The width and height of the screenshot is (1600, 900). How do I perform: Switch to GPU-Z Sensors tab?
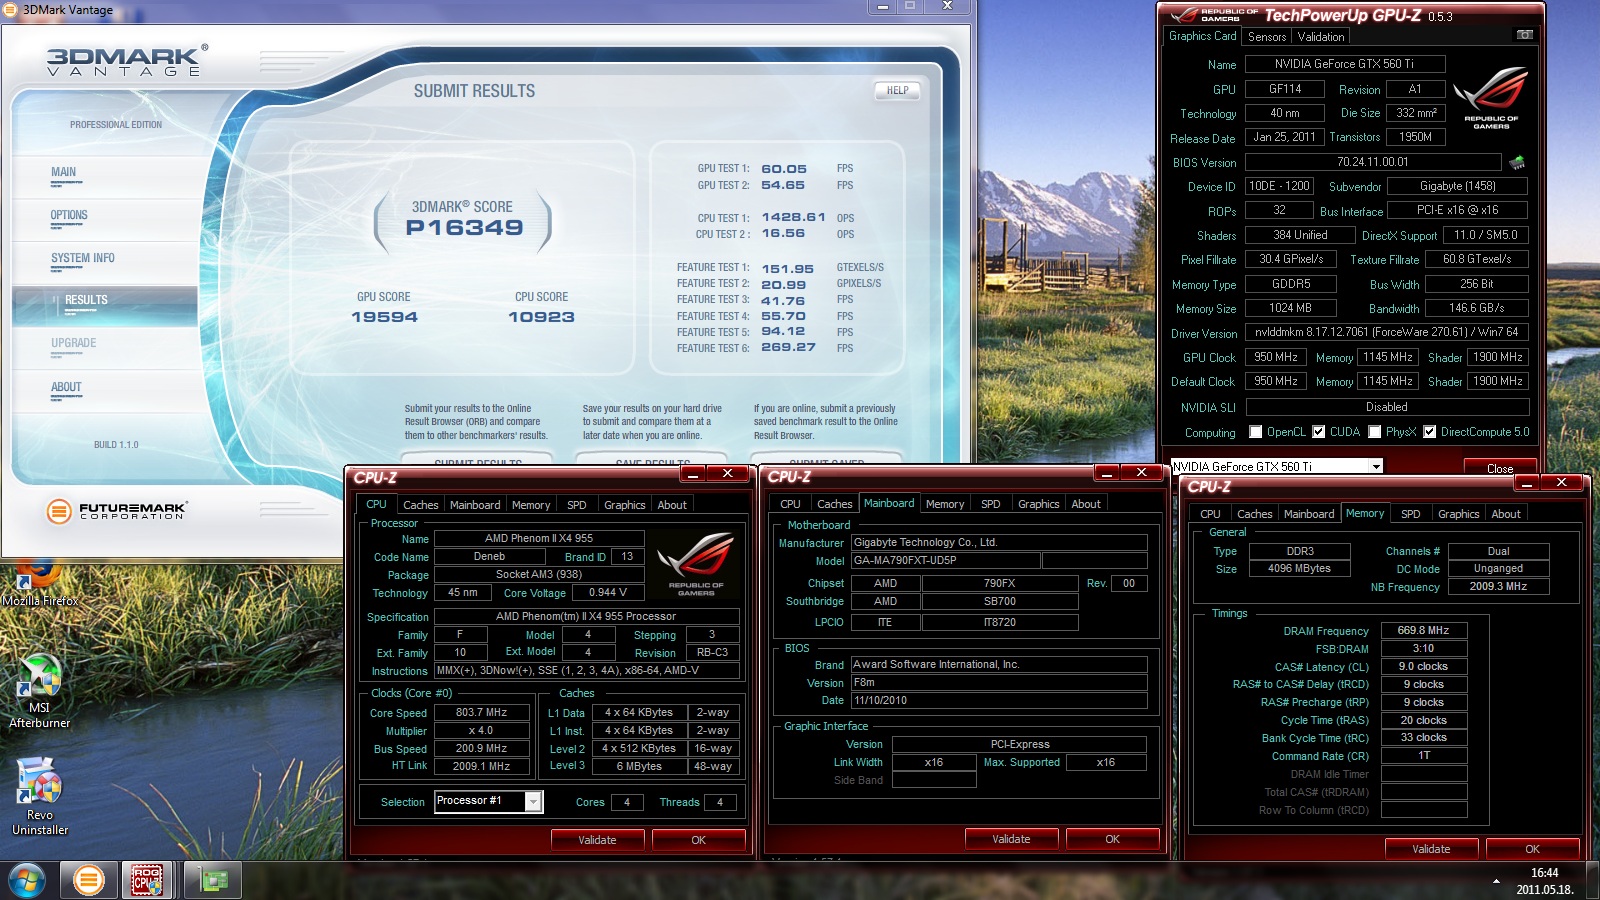(1267, 37)
